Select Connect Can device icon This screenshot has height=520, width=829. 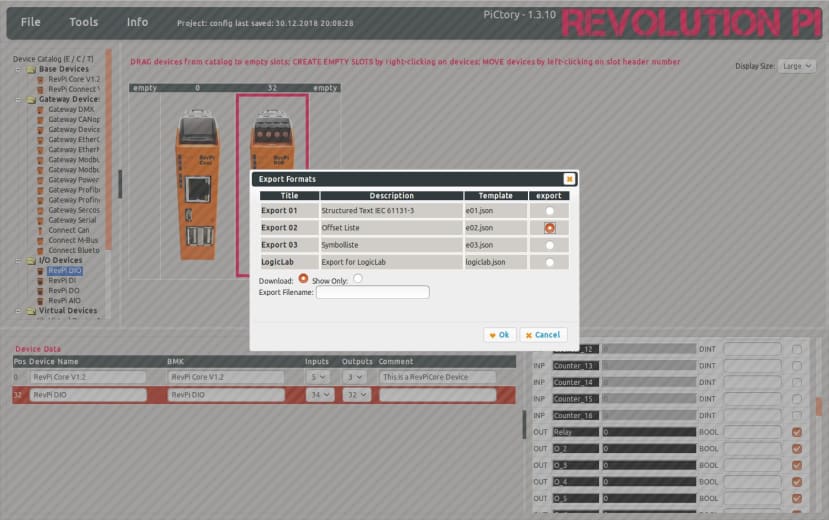tap(40, 230)
